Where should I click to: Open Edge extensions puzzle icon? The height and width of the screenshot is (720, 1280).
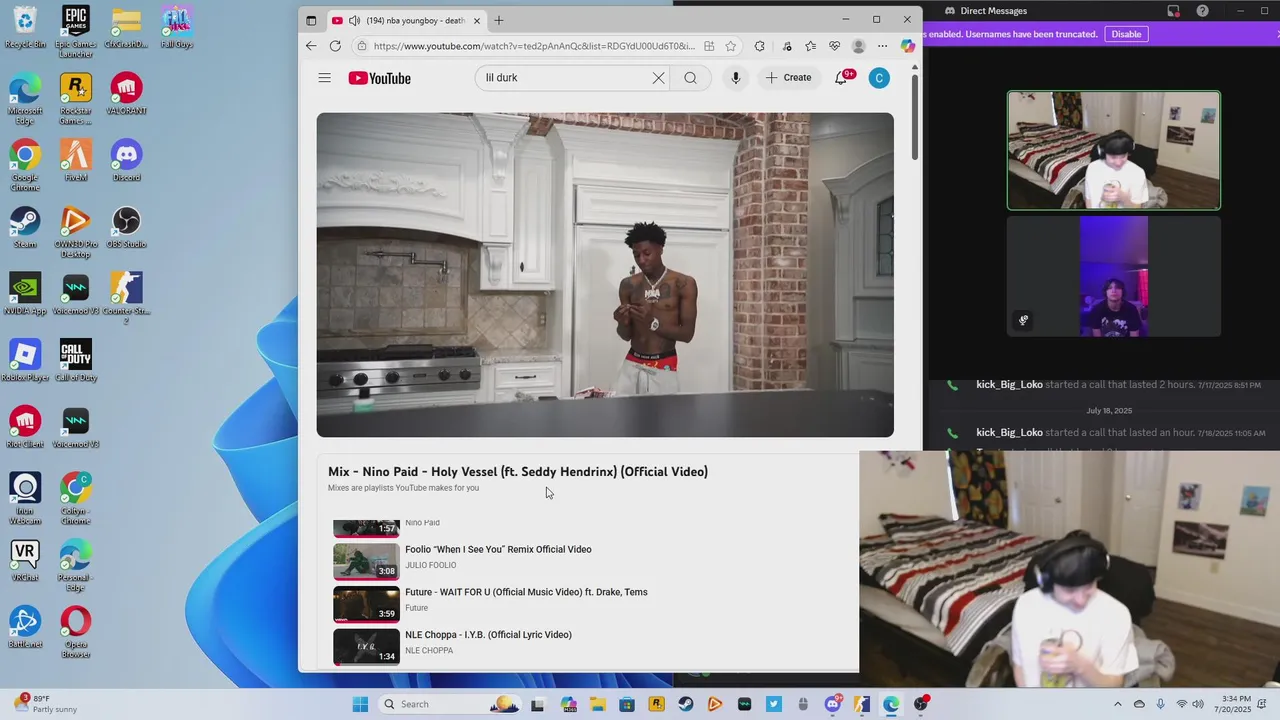tap(760, 46)
